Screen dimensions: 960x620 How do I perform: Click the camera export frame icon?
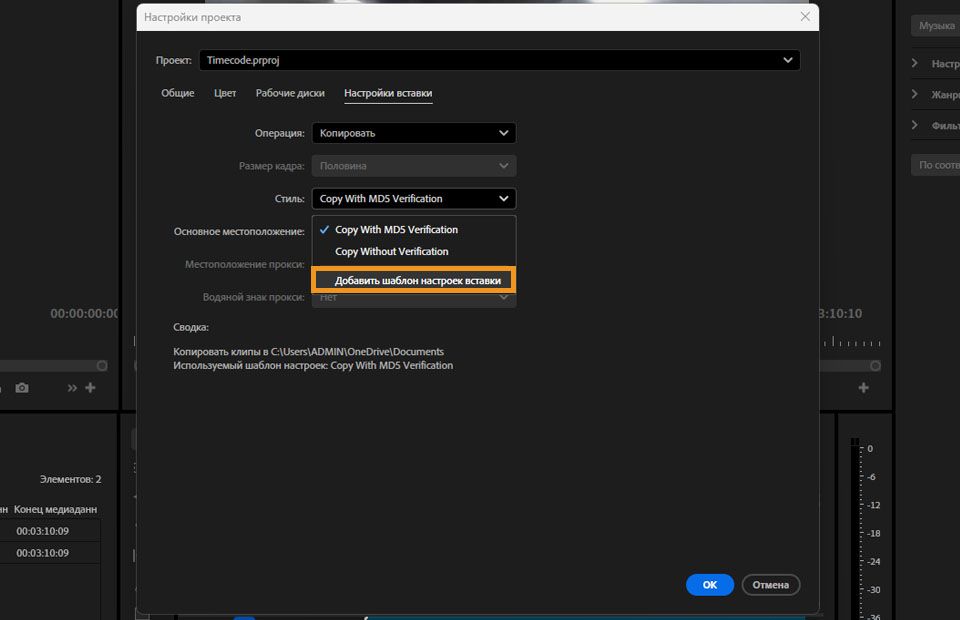click(x=22, y=387)
